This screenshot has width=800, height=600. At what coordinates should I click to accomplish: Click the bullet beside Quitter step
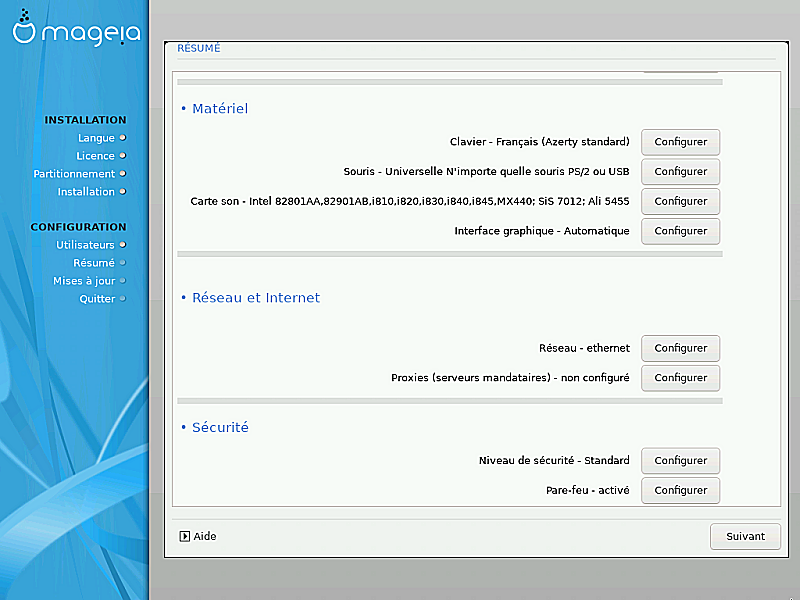(123, 299)
